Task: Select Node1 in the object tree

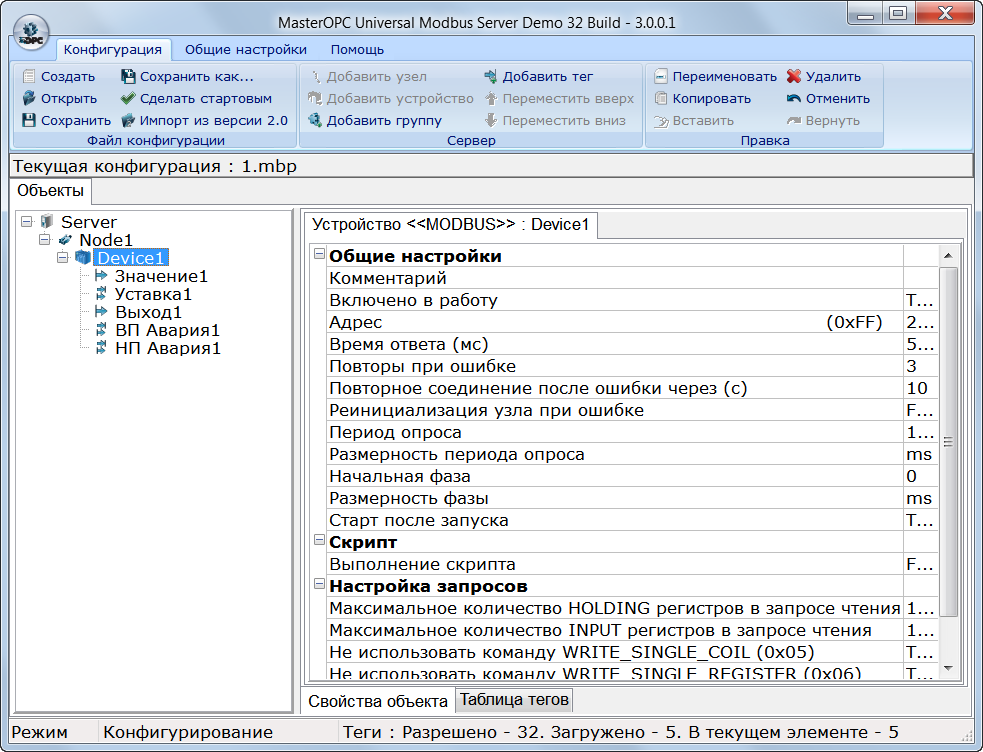Action: [x=106, y=239]
